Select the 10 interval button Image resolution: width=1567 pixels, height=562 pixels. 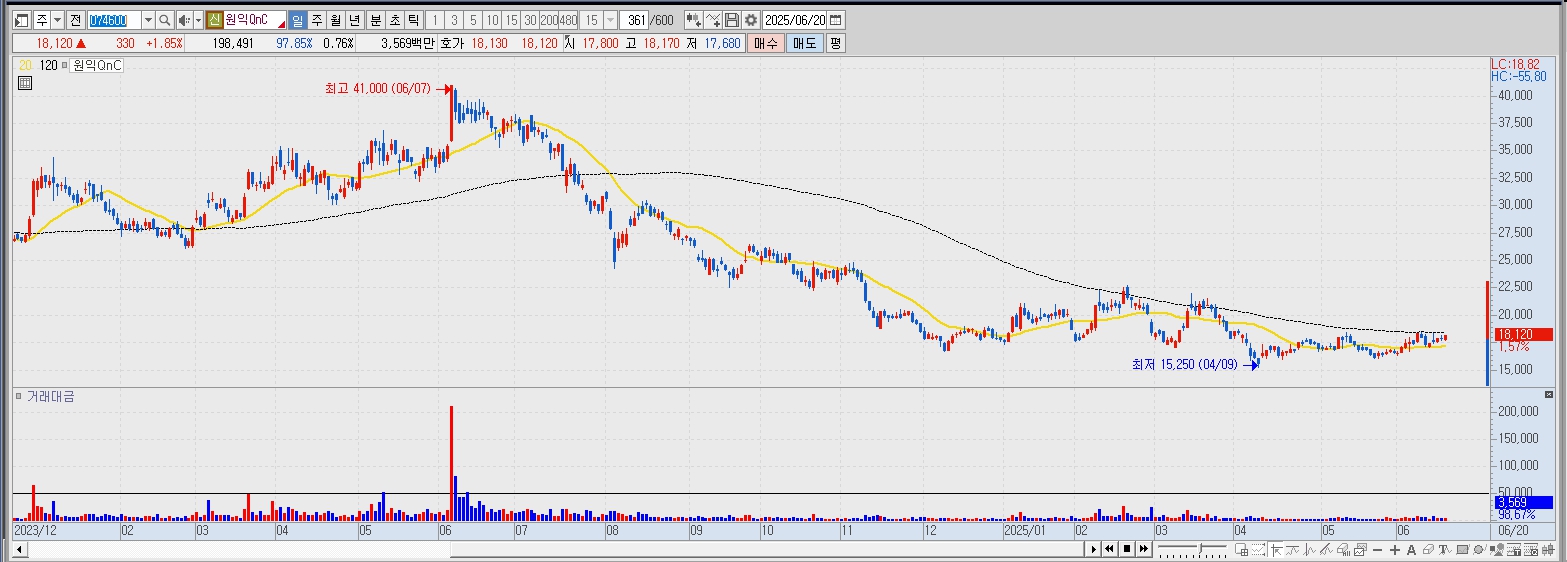pyautogui.click(x=492, y=20)
